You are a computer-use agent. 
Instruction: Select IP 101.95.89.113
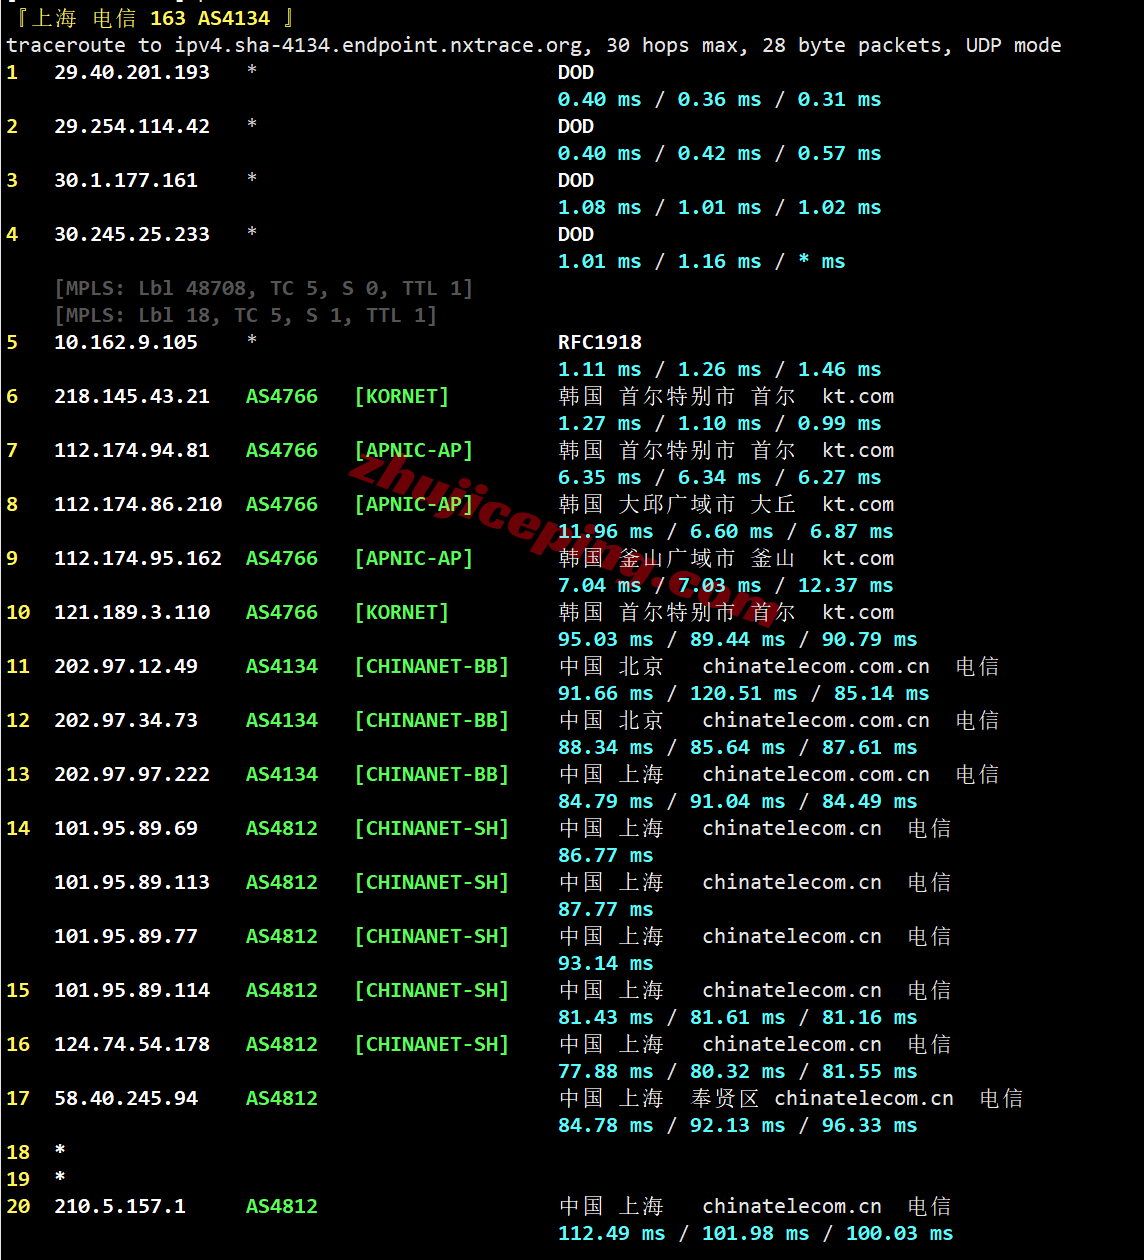click(132, 882)
